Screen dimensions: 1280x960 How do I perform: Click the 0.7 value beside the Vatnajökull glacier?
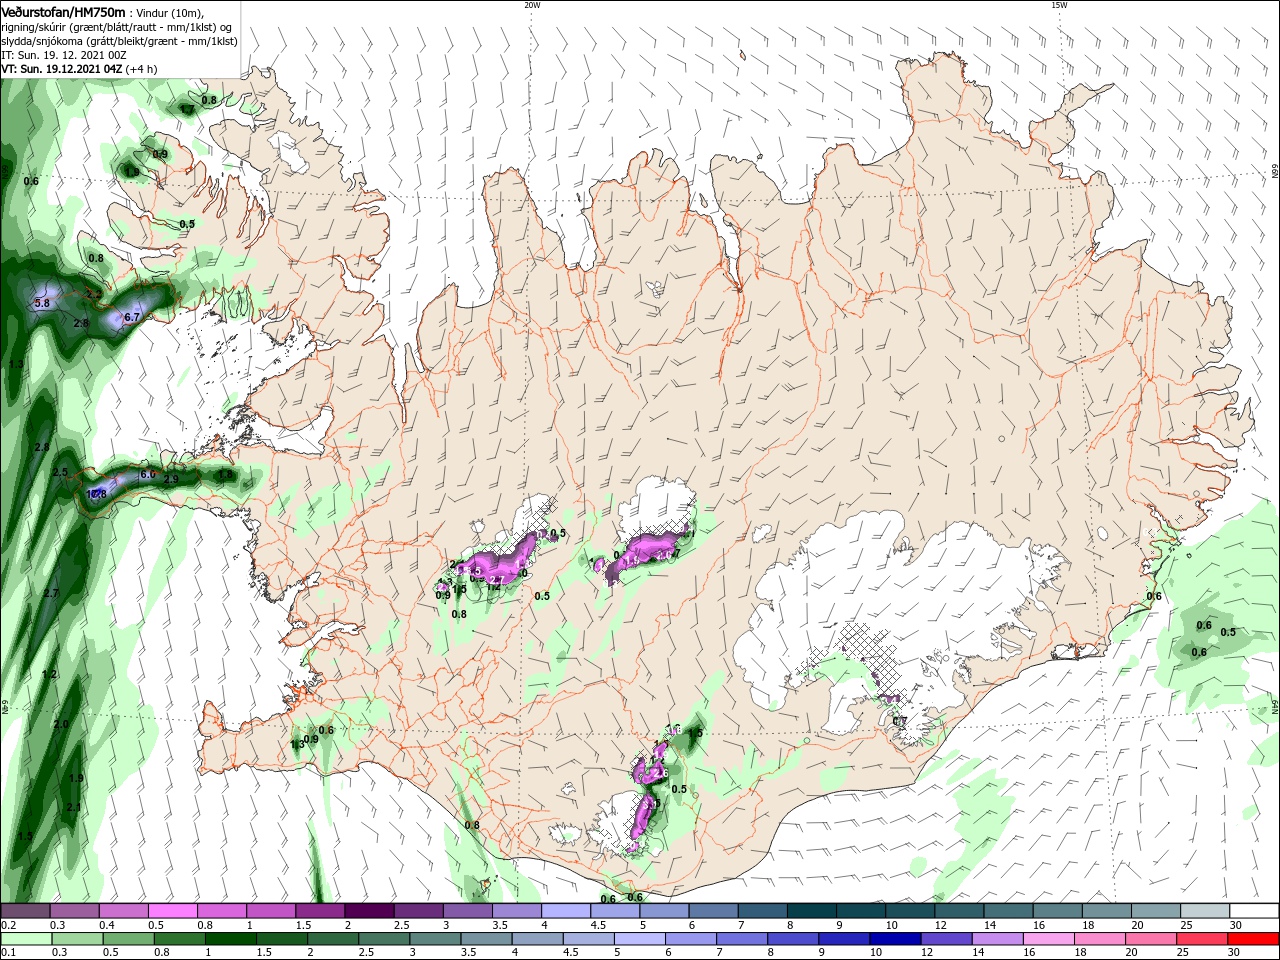899,721
